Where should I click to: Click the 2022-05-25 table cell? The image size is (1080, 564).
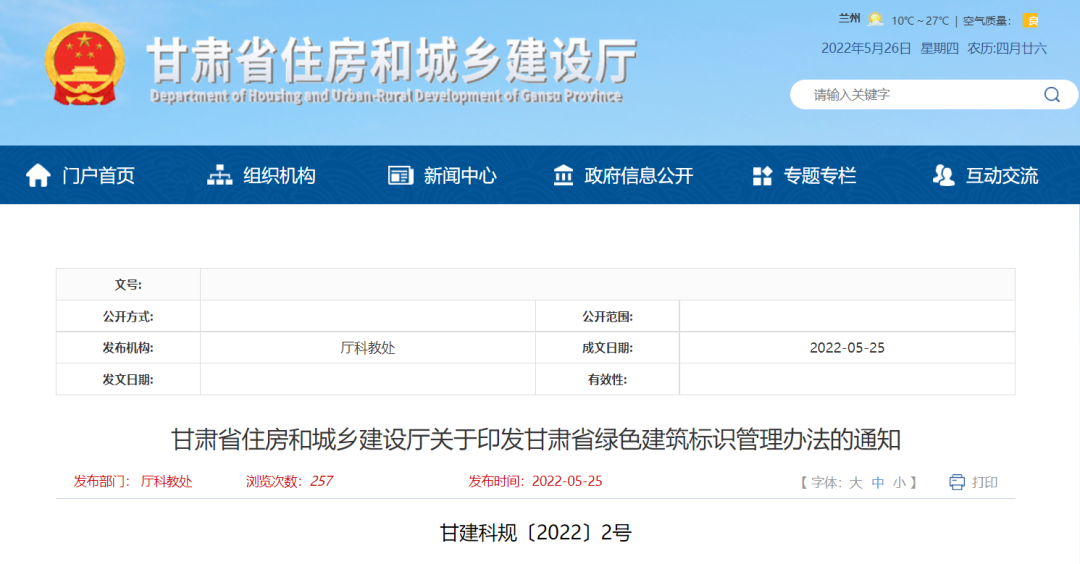[847, 348]
